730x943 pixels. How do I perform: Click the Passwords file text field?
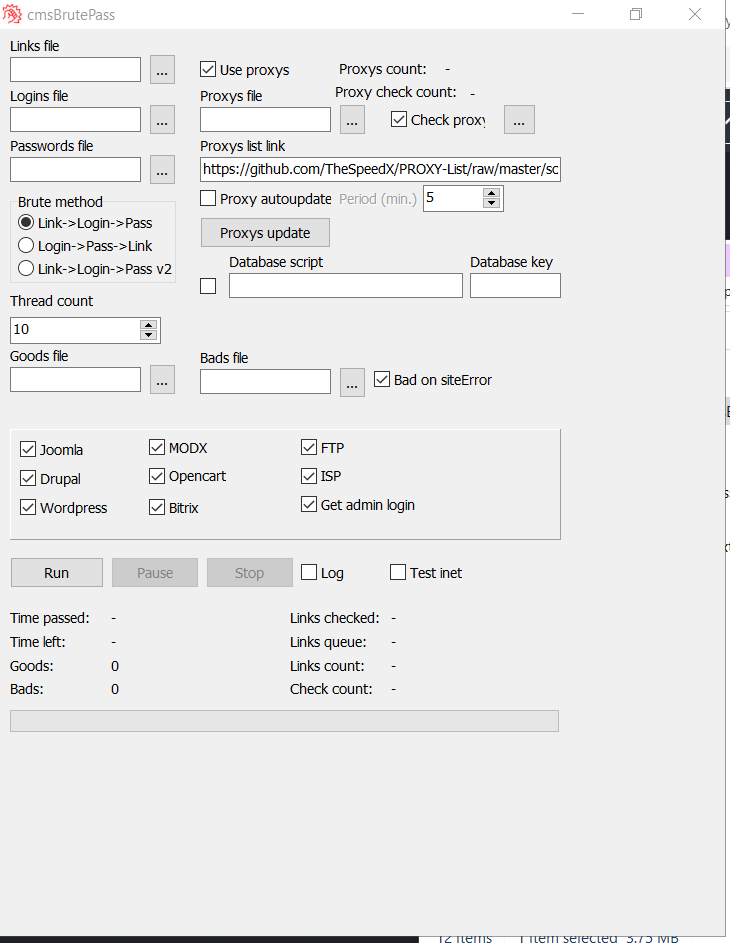[75, 170]
